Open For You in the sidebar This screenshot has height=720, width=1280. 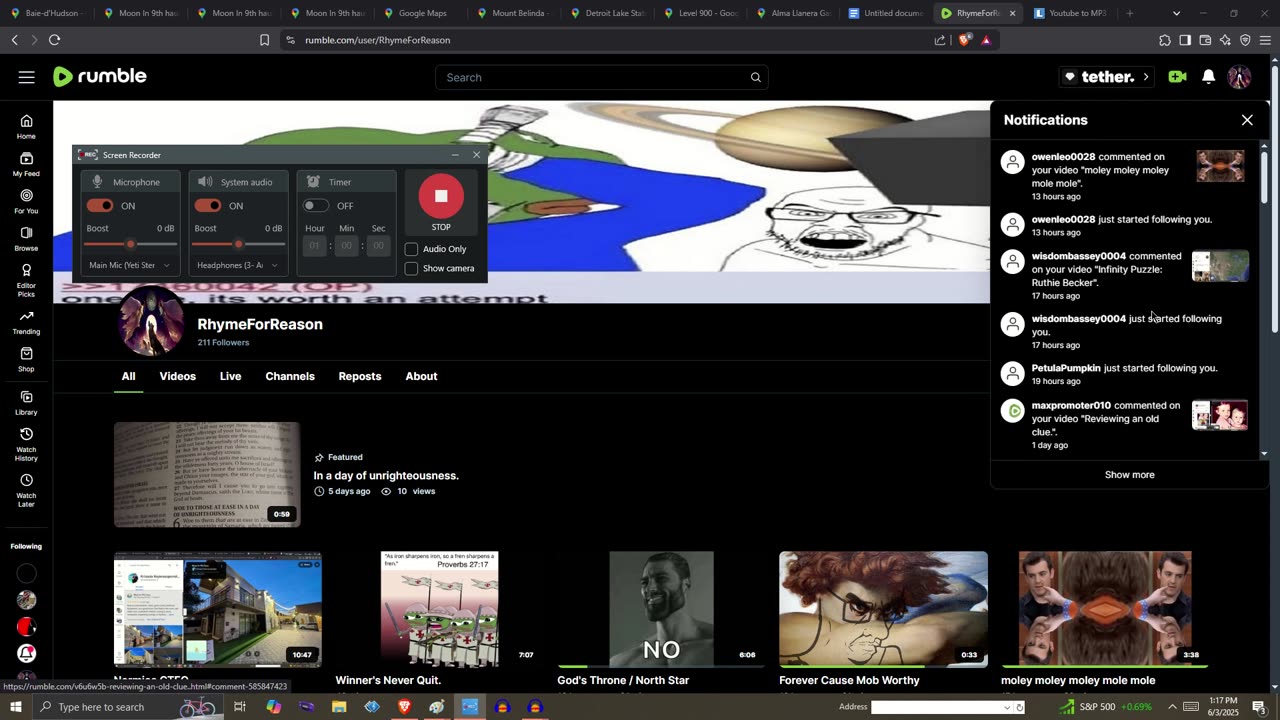26,202
